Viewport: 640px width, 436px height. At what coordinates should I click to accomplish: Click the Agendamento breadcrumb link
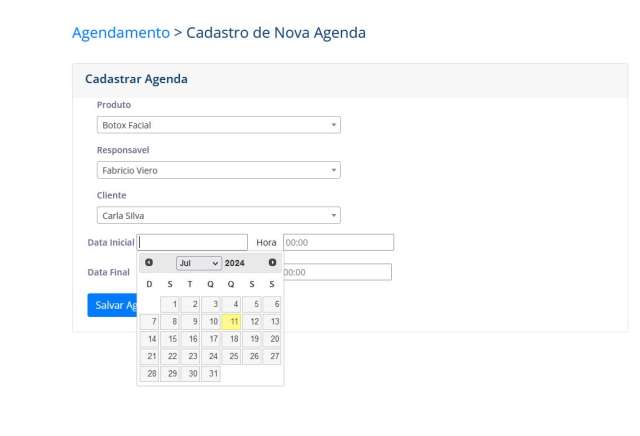pos(121,32)
